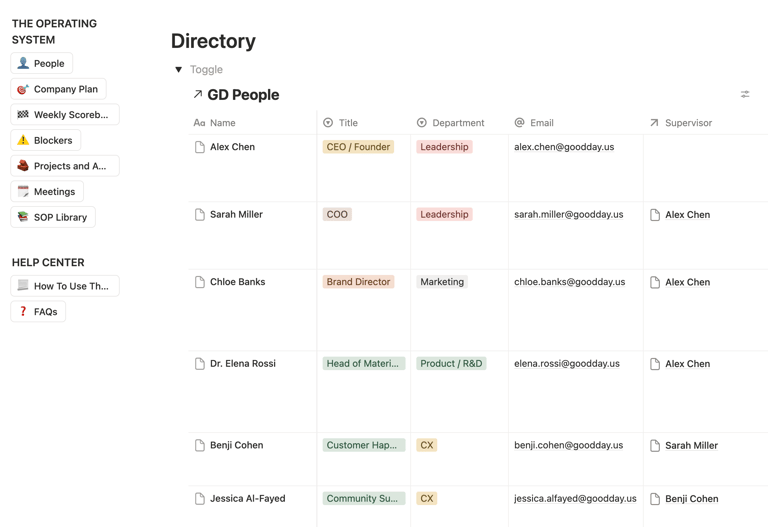Collapse the Toggle block triangle
The width and height of the screenshot is (768, 527).
(x=179, y=70)
